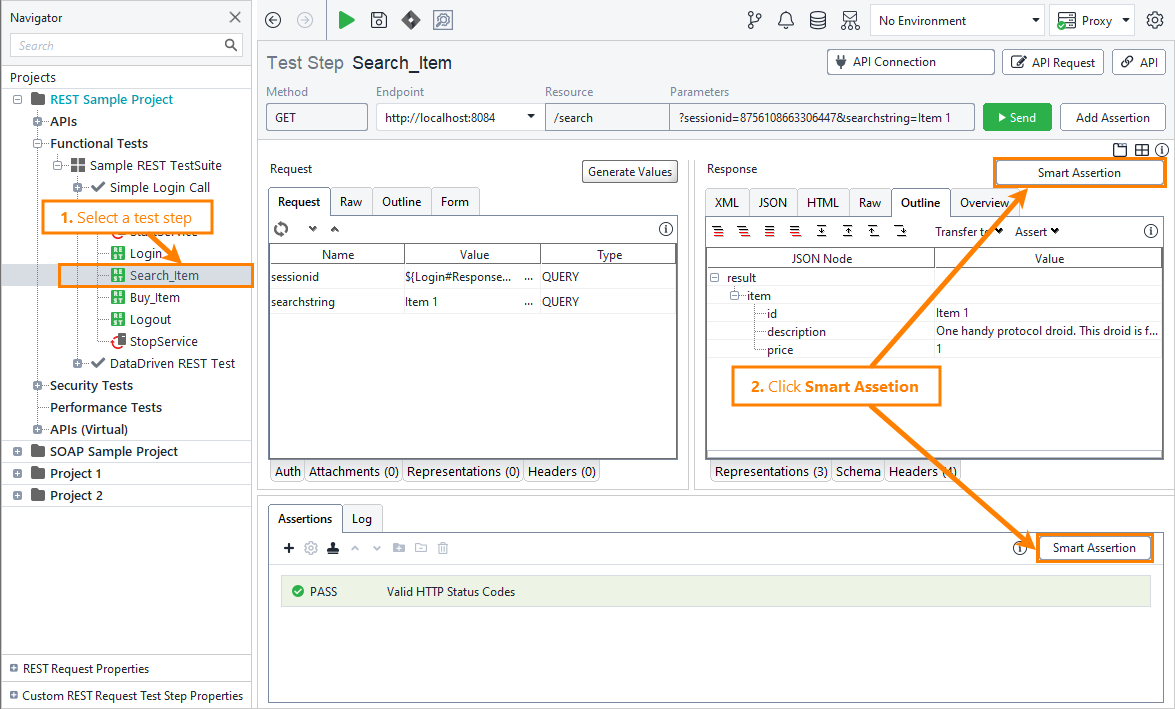
Task: Click the Smart Assertion button in the Response panel
Action: 1079,172
